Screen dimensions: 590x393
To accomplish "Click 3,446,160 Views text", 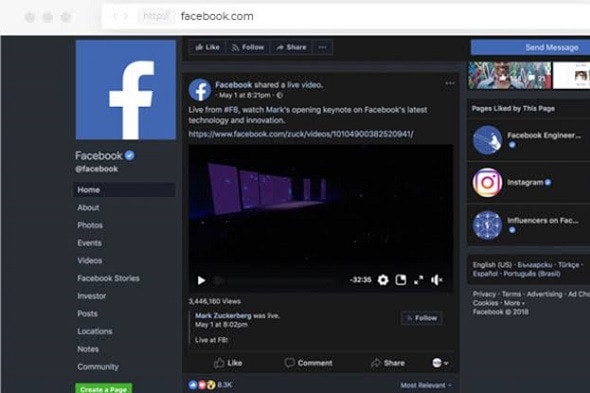I will tap(214, 301).
